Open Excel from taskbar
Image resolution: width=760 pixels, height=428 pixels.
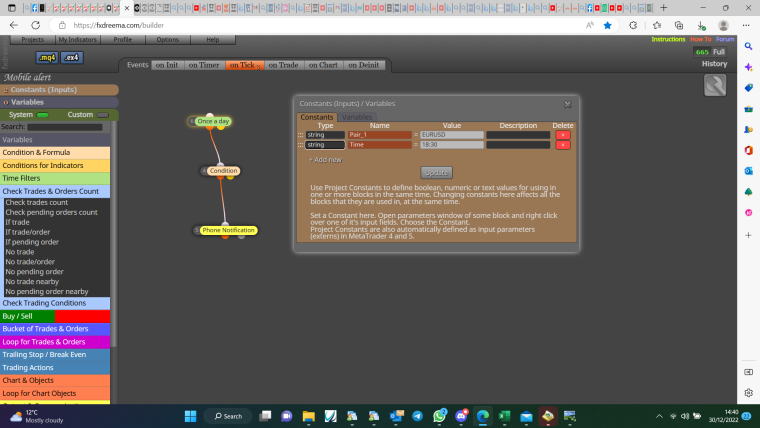(505, 416)
